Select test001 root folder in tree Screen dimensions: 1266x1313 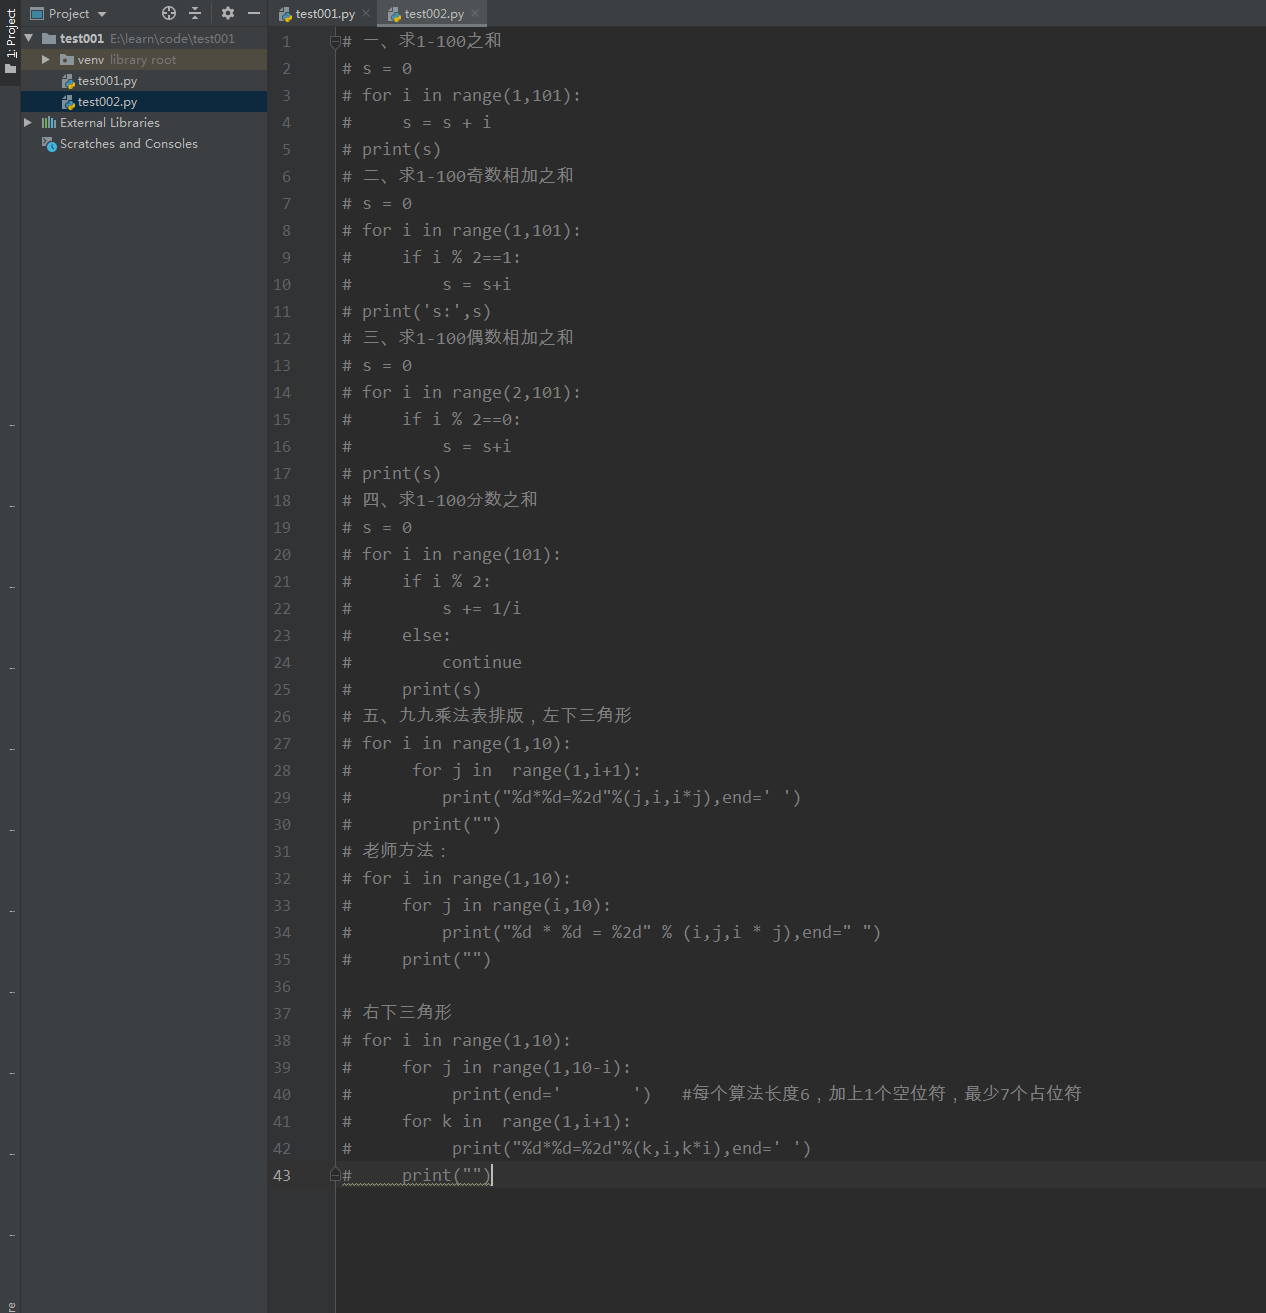(144, 39)
